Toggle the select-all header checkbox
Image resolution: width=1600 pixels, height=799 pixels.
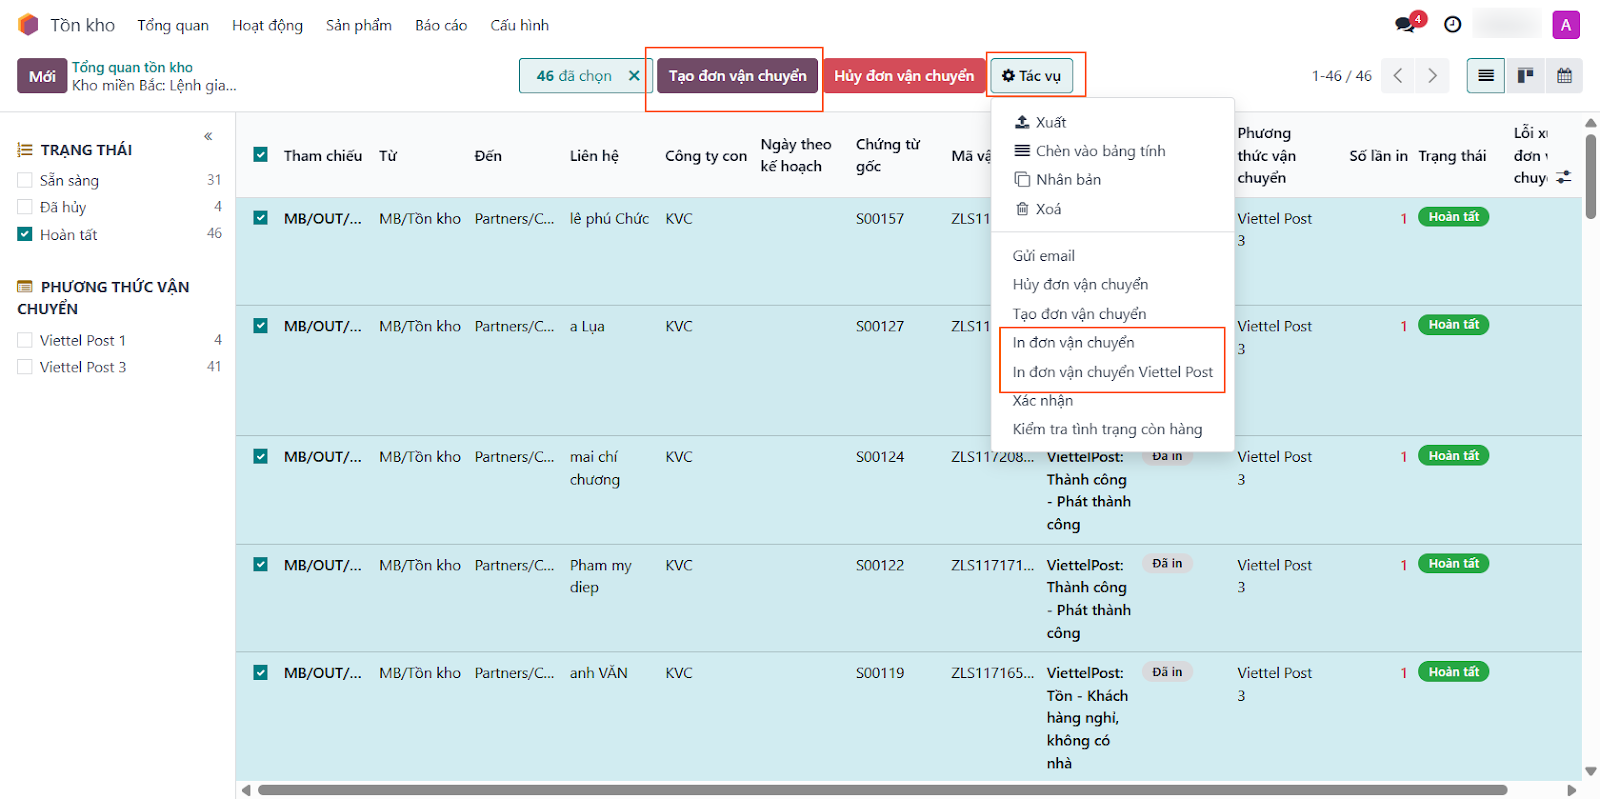coord(261,155)
